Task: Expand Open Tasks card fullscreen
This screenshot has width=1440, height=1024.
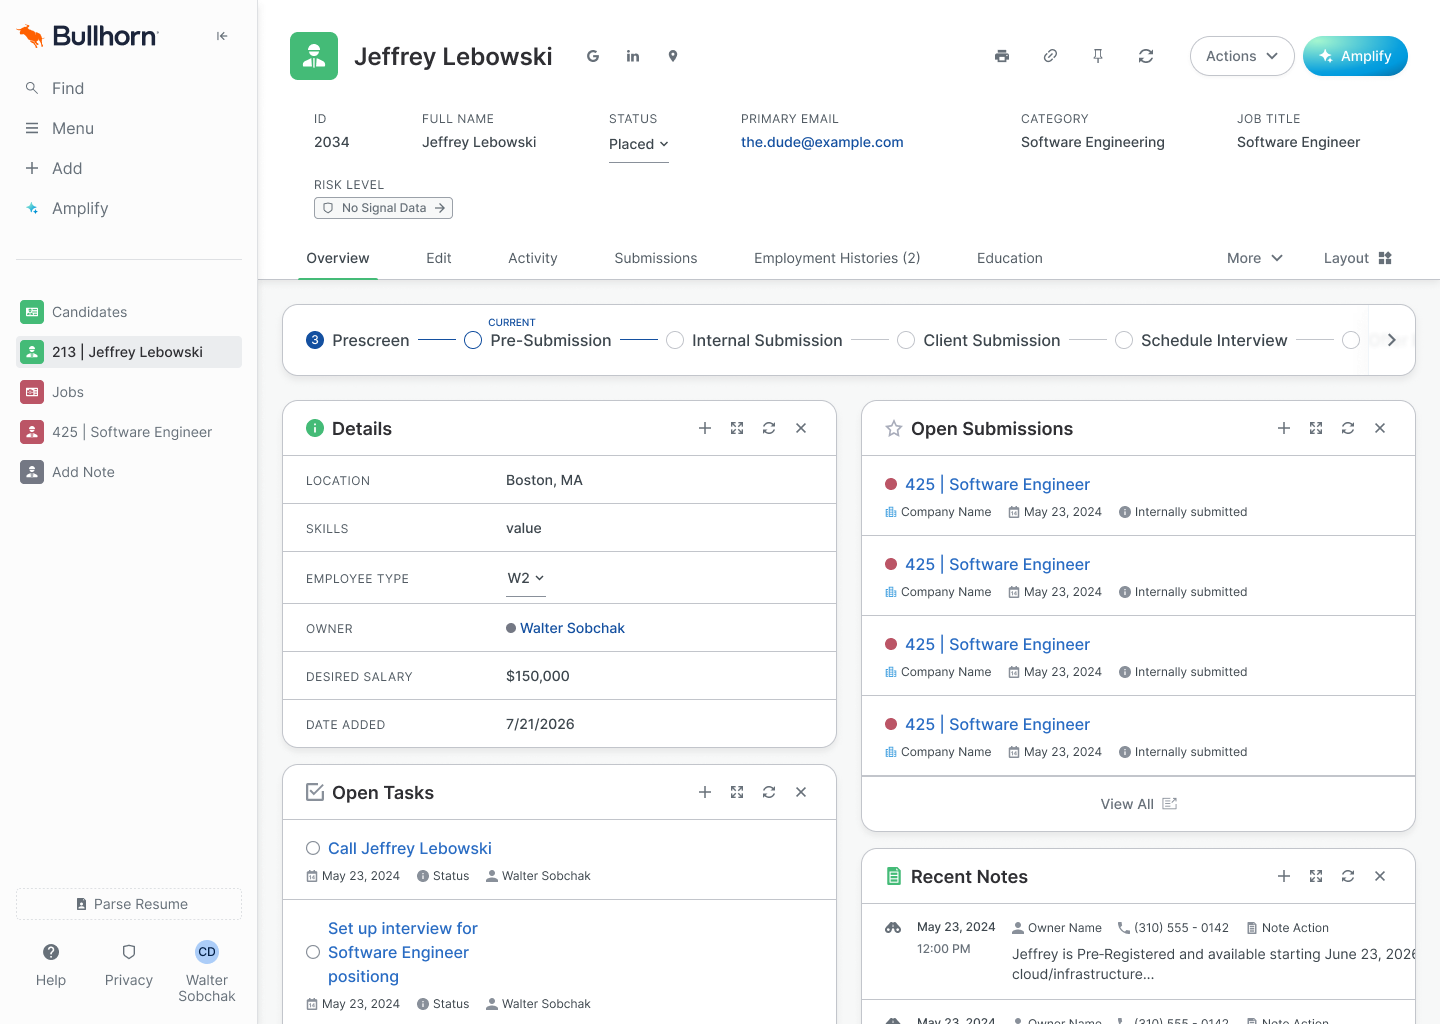Action: 737,792
